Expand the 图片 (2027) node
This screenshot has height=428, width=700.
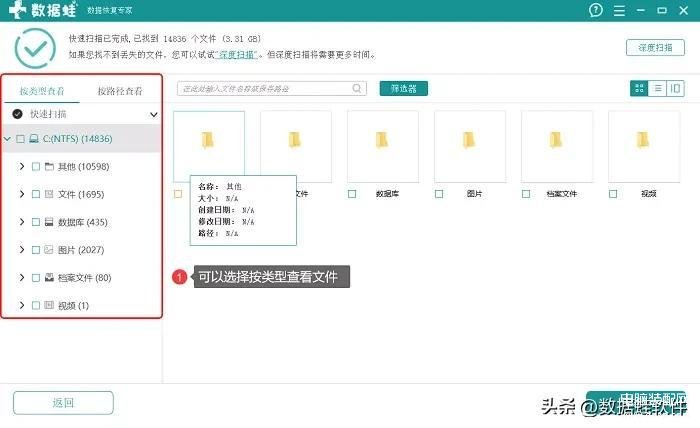(x=21, y=249)
